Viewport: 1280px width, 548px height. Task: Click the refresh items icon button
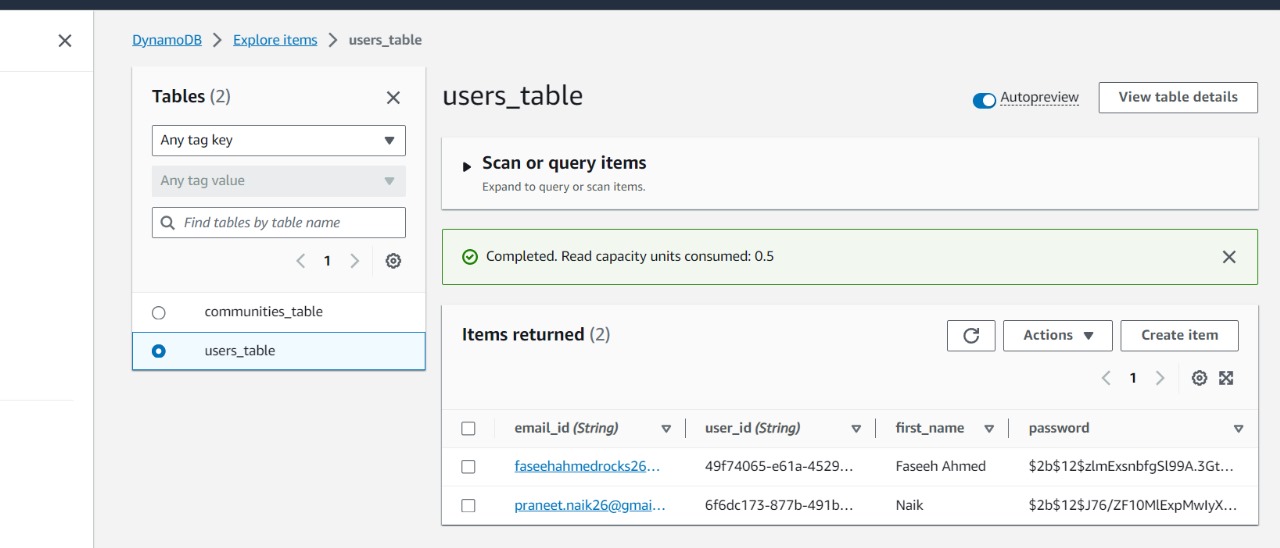(x=971, y=336)
